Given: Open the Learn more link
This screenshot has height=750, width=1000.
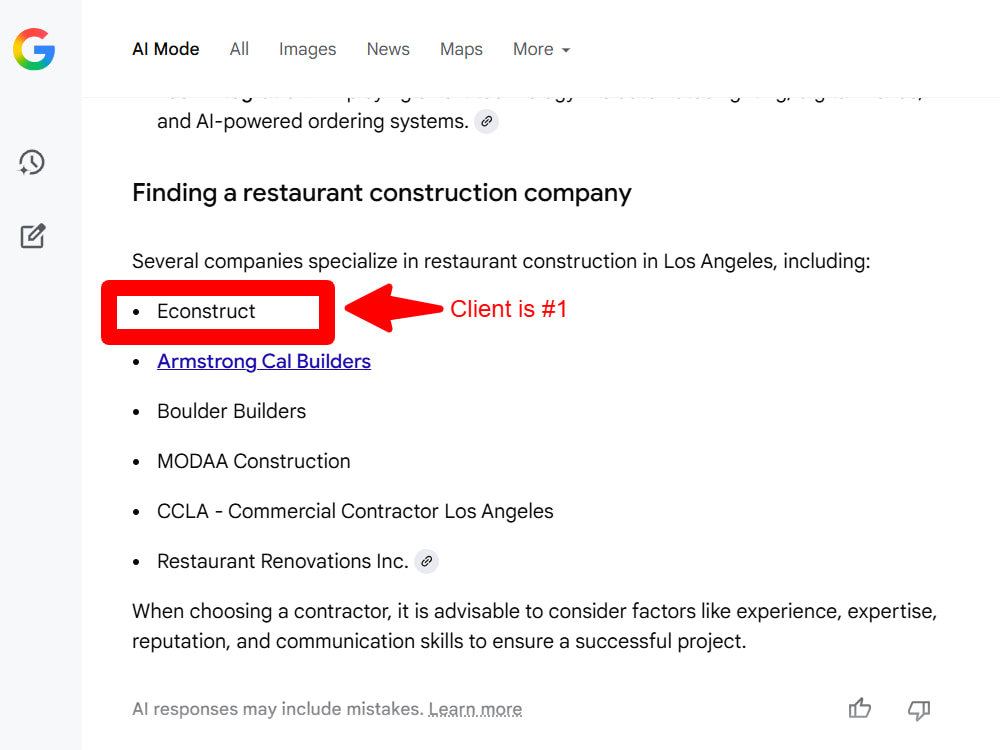Looking at the screenshot, I should (475, 709).
